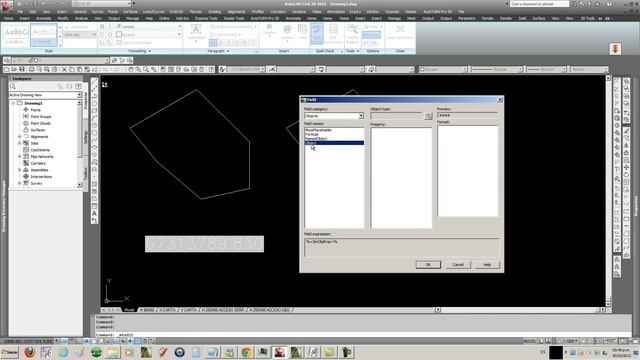Click the select object button beside Object type
The width and height of the screenshot is (640, 360).
coord(428,116)
